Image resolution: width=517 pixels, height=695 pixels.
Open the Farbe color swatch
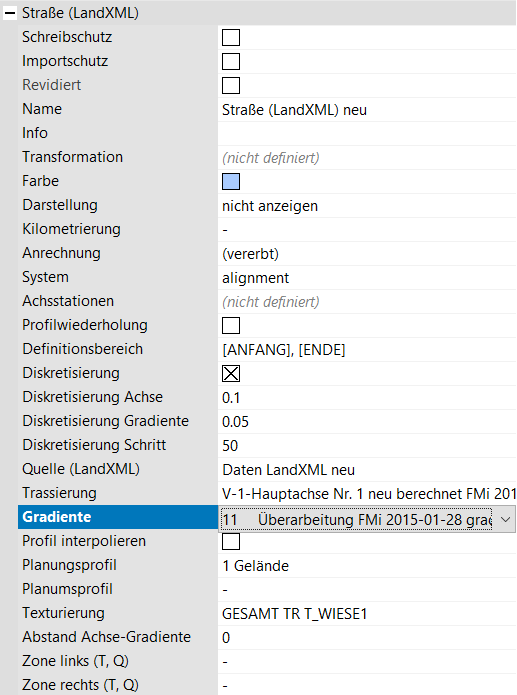[231, 182]
